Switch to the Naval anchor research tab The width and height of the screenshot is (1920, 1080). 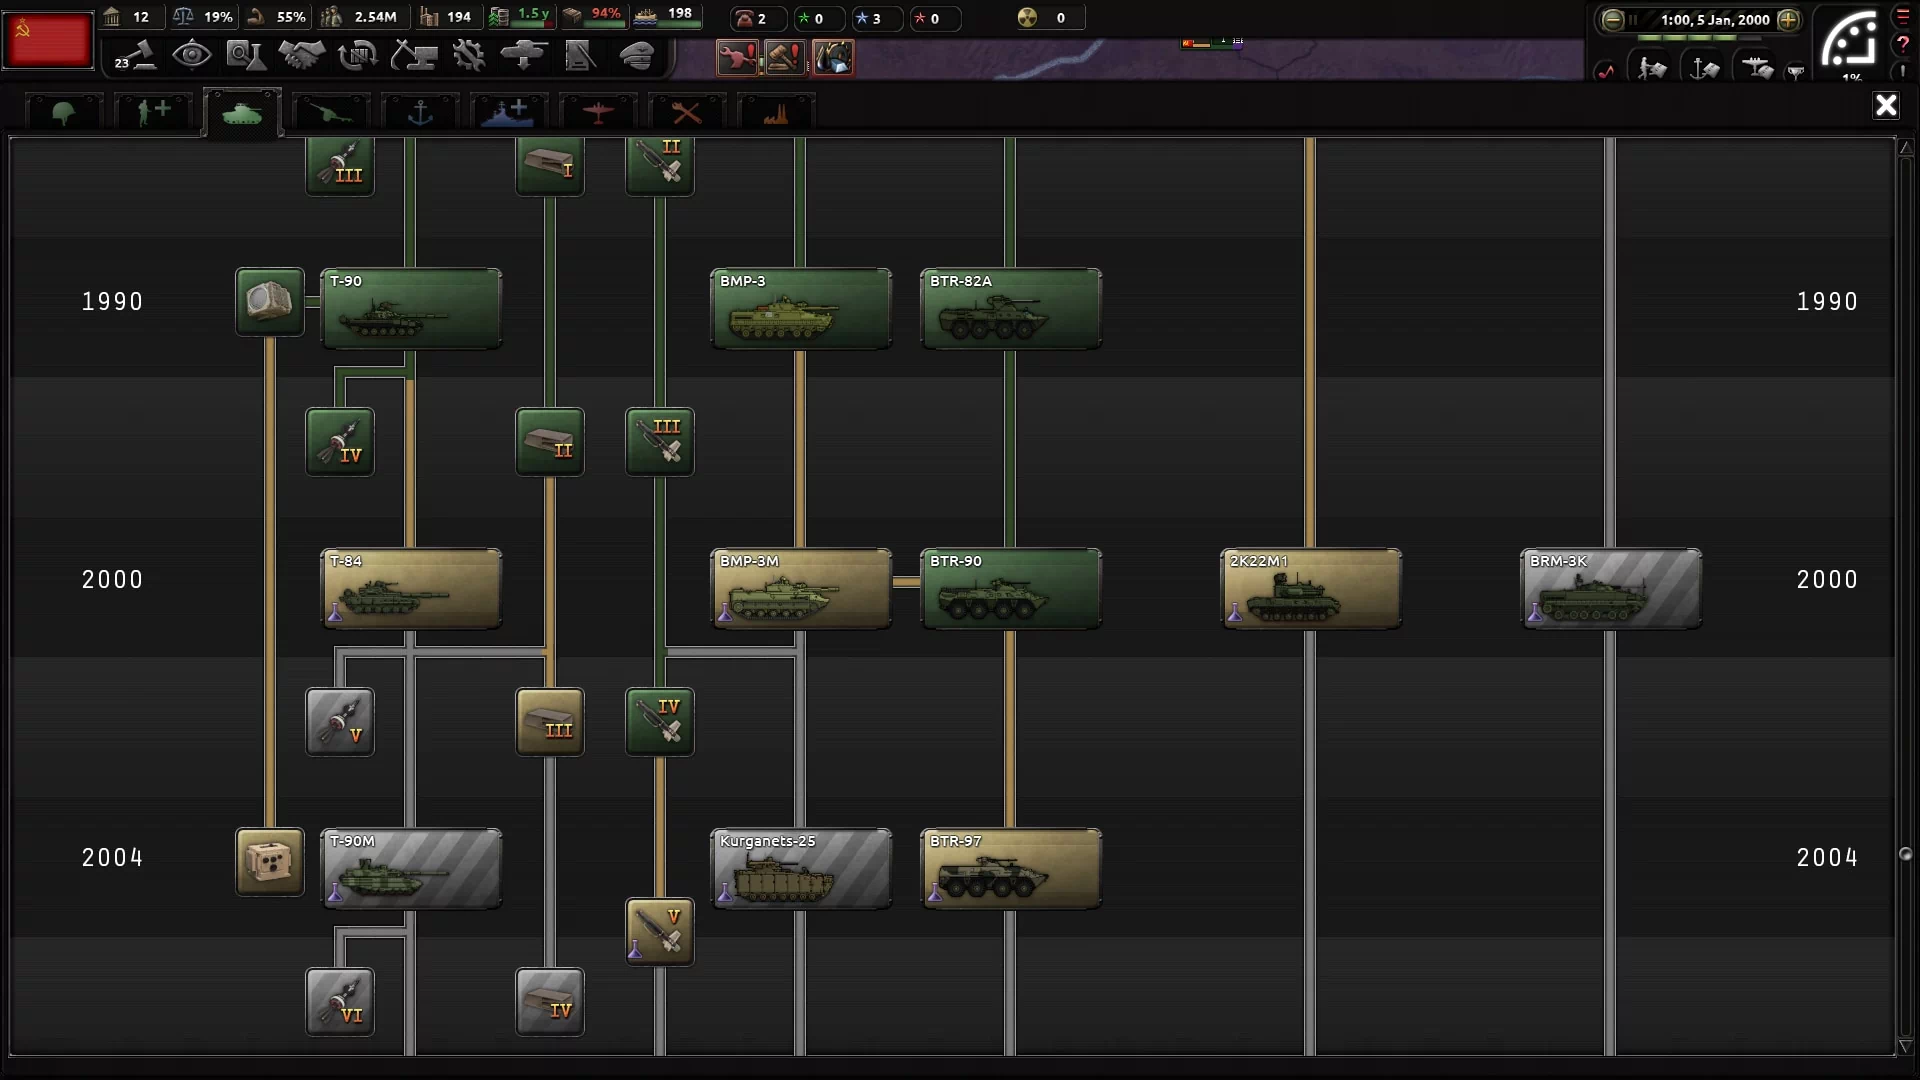[420, 113]
